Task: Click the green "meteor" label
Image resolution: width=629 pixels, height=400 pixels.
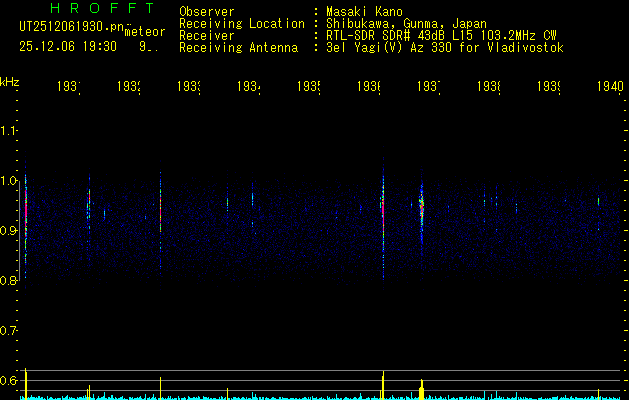Action: (x=144, y=32)
